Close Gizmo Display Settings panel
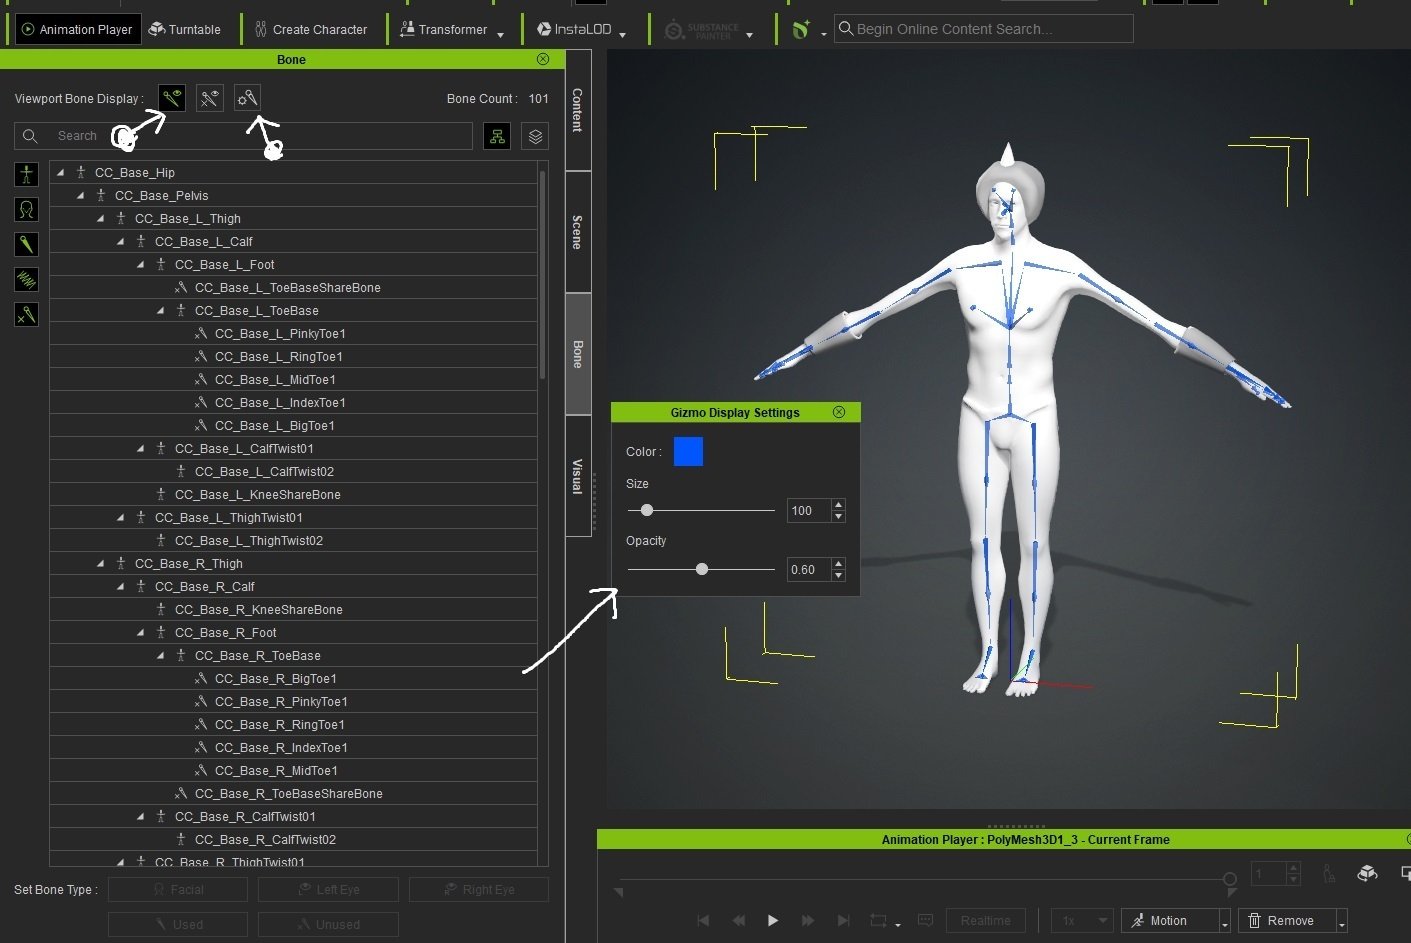1411x943 pixels. click(x=839, y=412)
